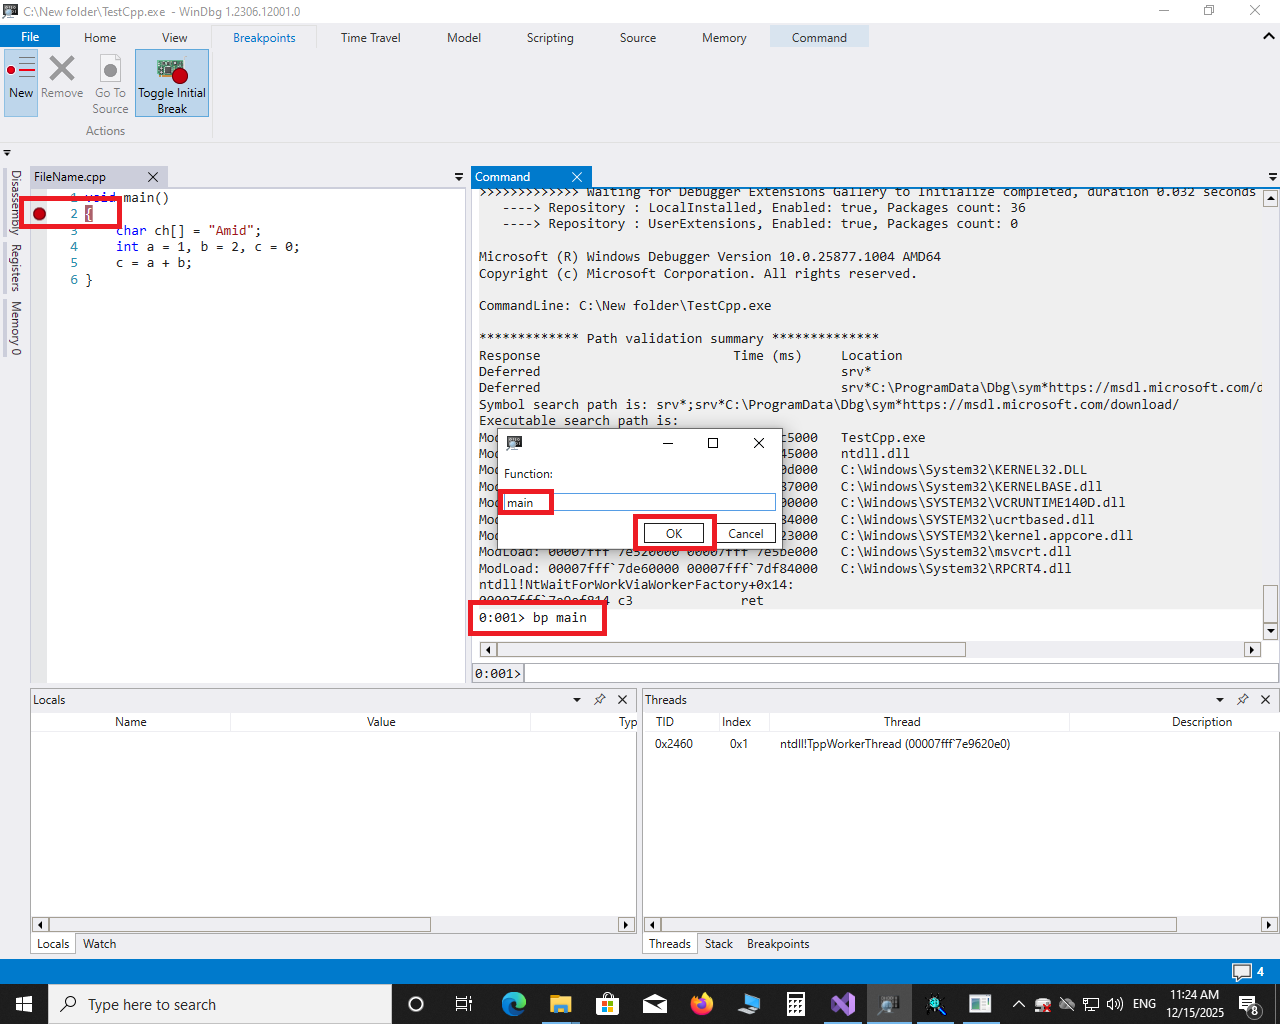Open the Threads panel dropdown arrow
Screen dimensions: 1280x1024
(1220, 700)
